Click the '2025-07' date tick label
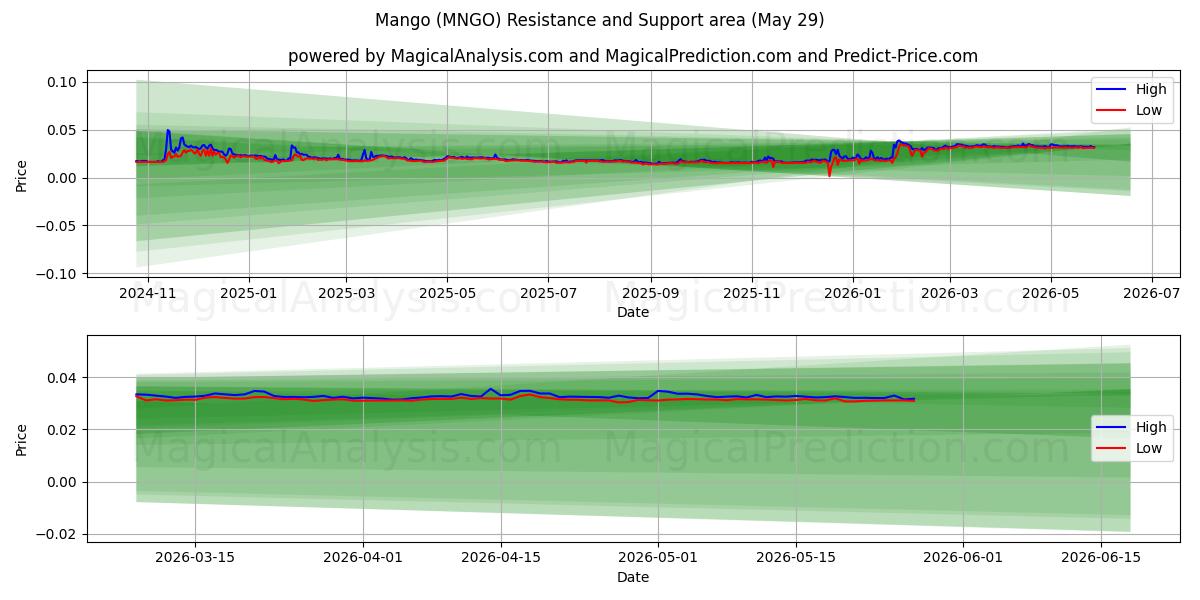Viewport: 1200px width, 600px height. [547, 293]
